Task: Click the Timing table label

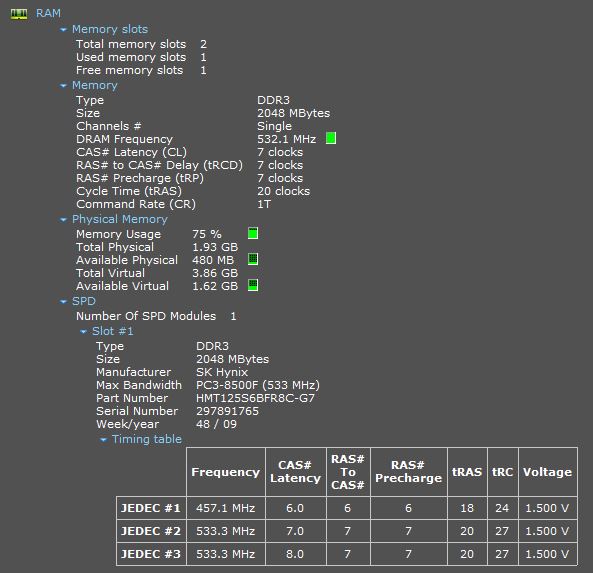Action: [147, 439]
